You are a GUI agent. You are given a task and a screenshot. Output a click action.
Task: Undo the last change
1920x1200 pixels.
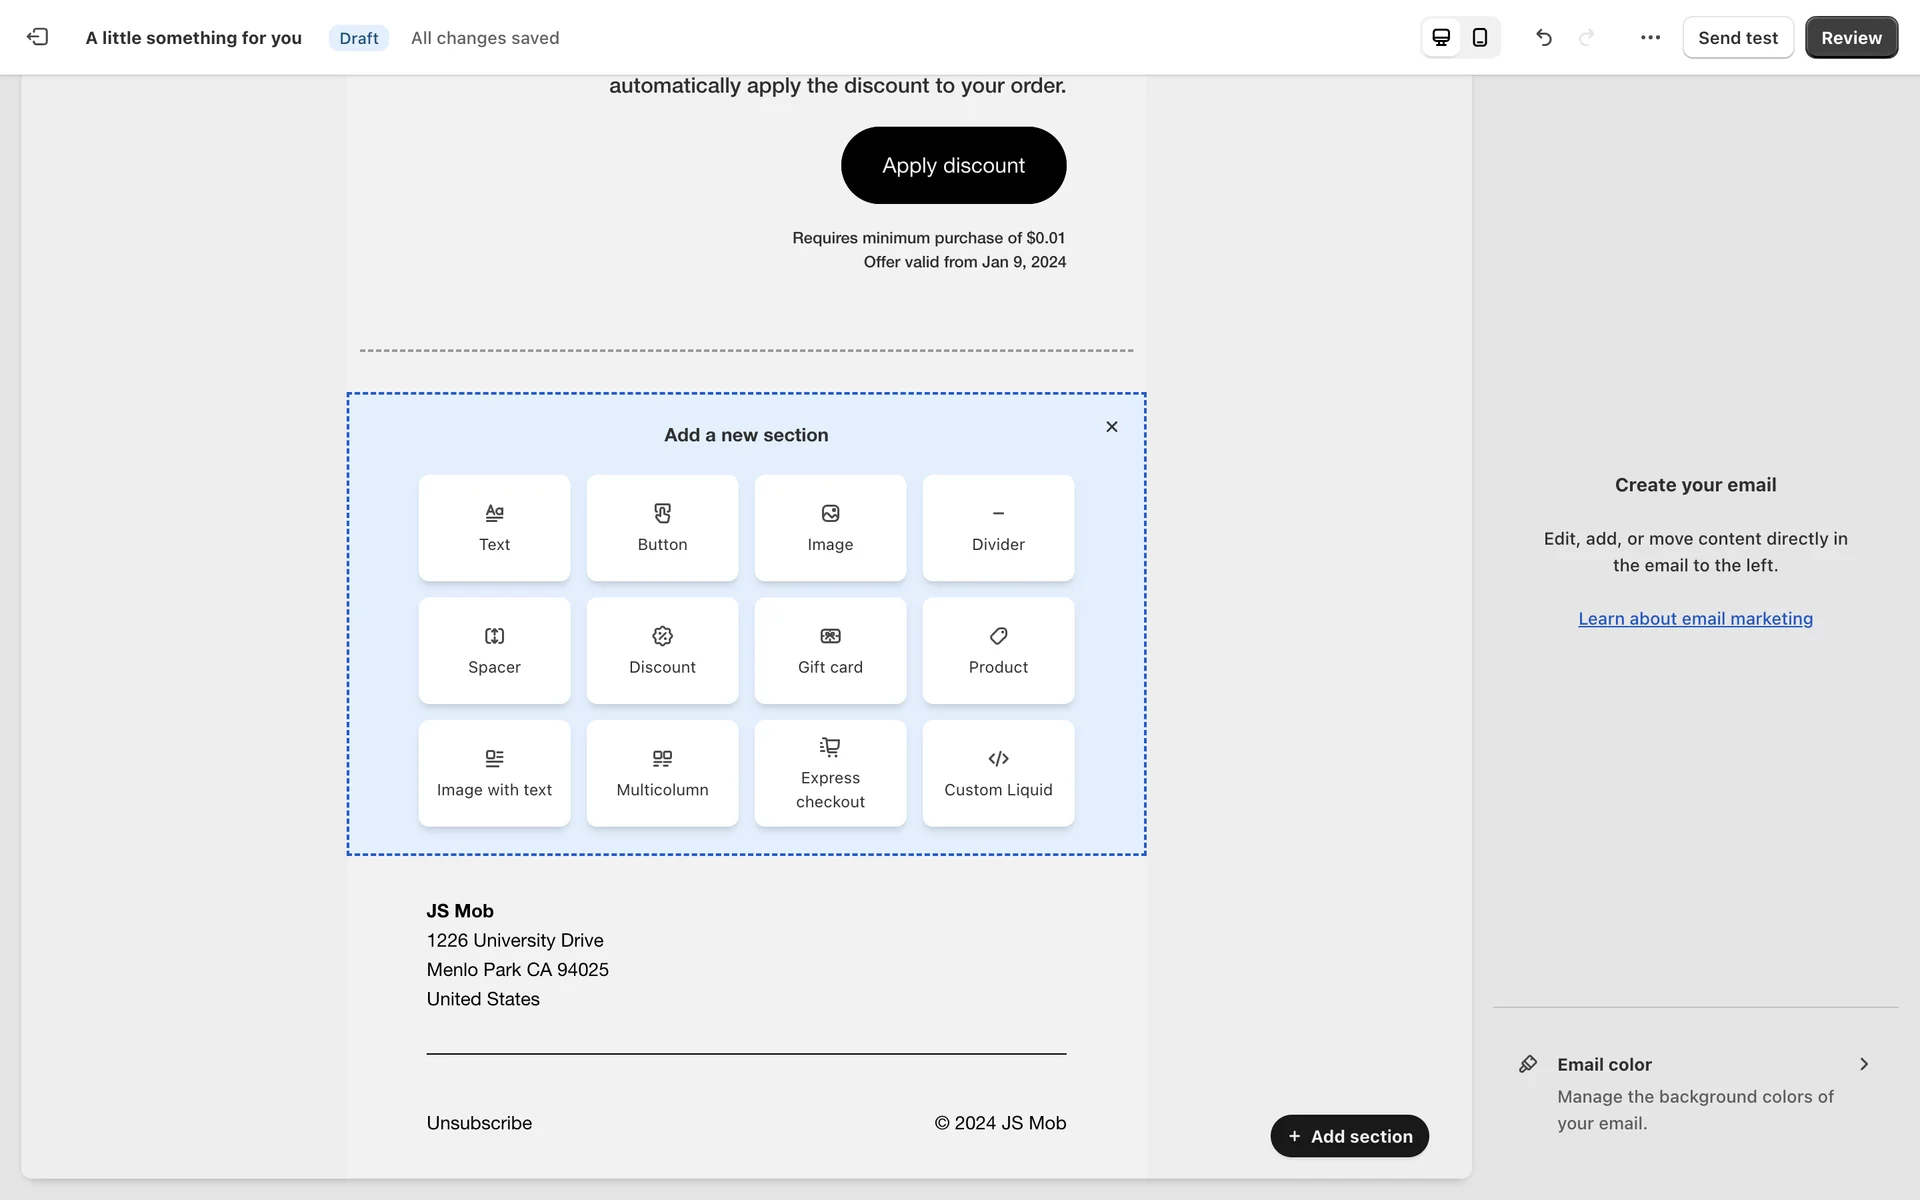click(1544, 37)
